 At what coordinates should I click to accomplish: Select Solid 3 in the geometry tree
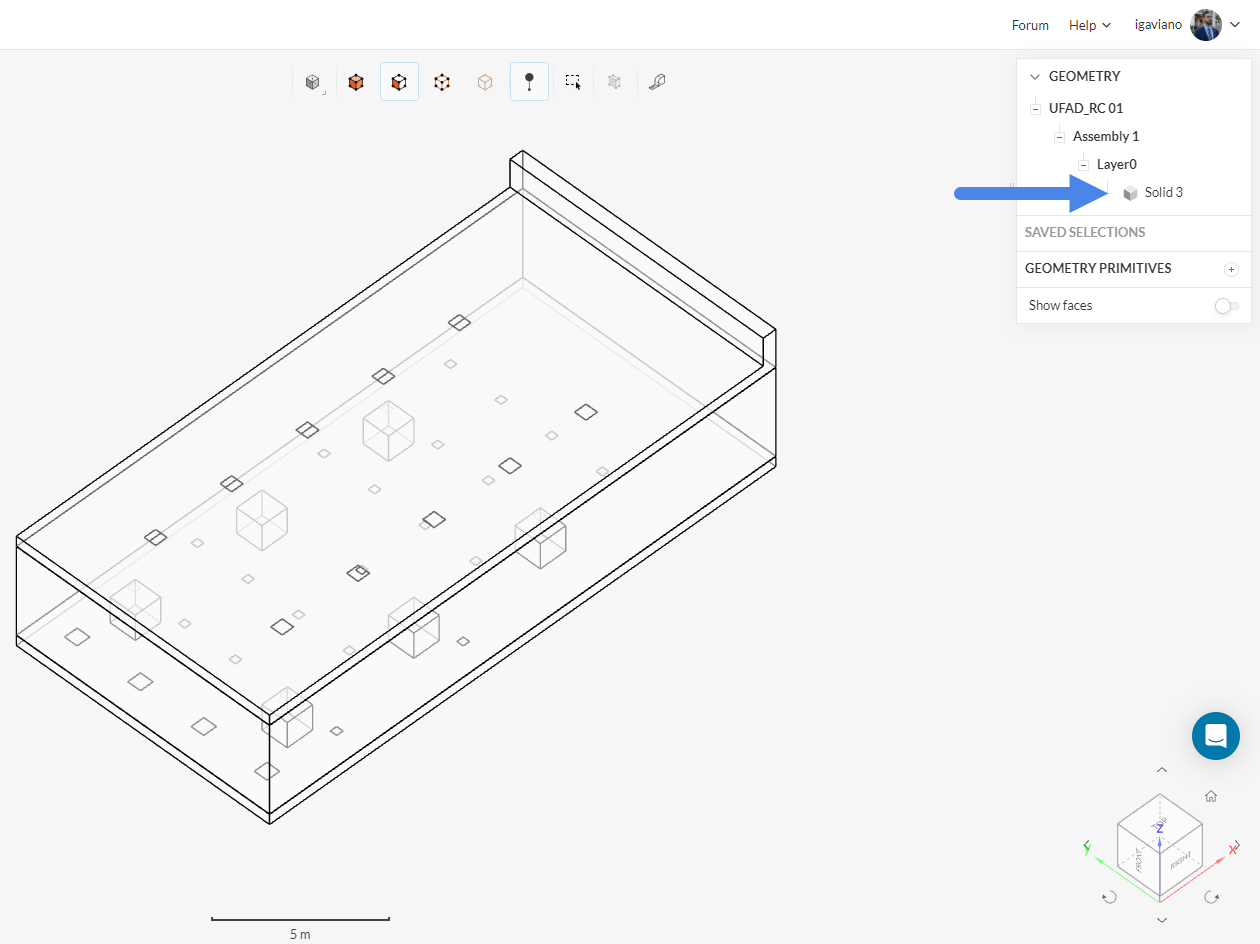coord(1163,192)
